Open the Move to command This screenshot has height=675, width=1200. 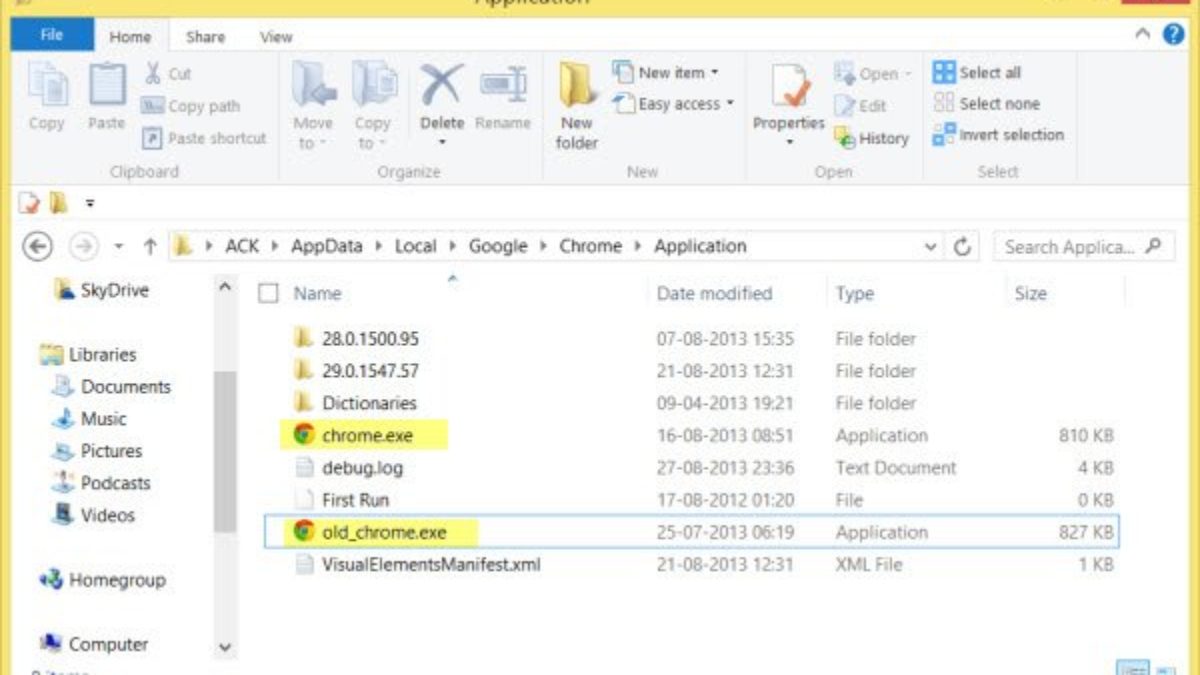coord(313,104)
